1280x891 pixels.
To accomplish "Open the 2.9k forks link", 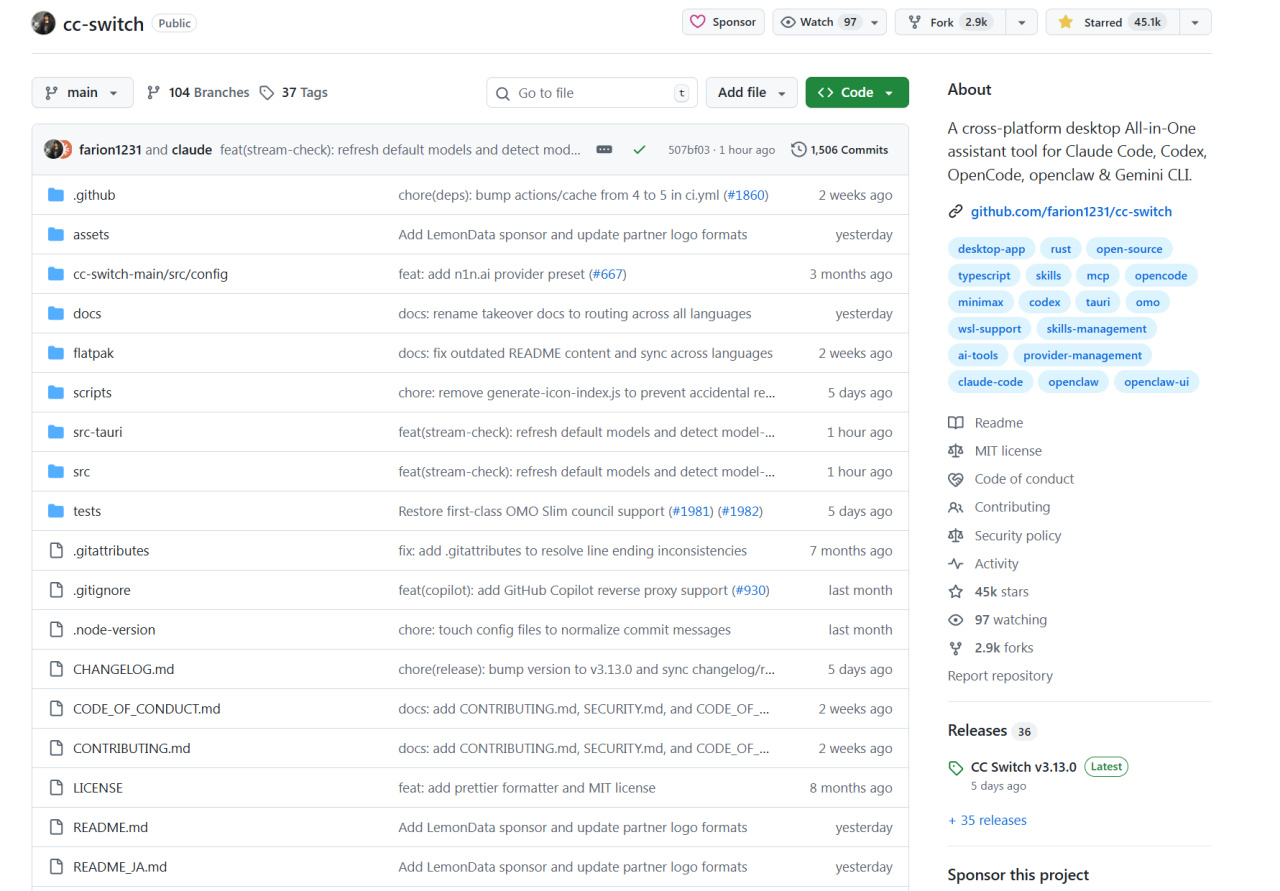I will coord(1004,648).
